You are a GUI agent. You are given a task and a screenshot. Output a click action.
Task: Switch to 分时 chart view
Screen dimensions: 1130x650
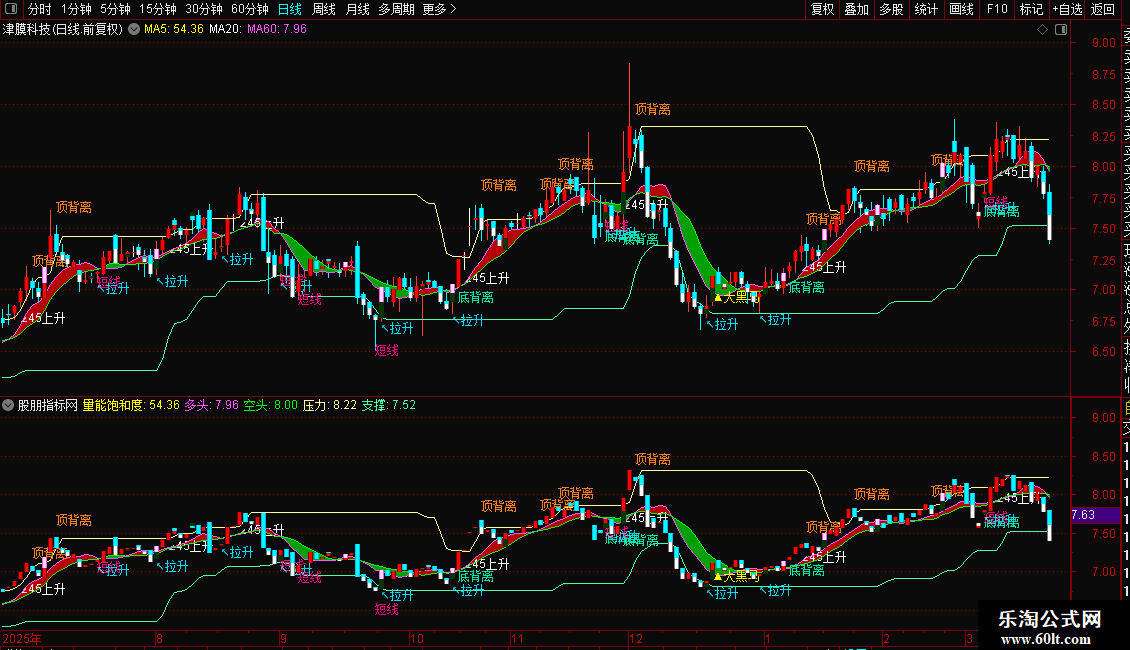coord(40,9)
